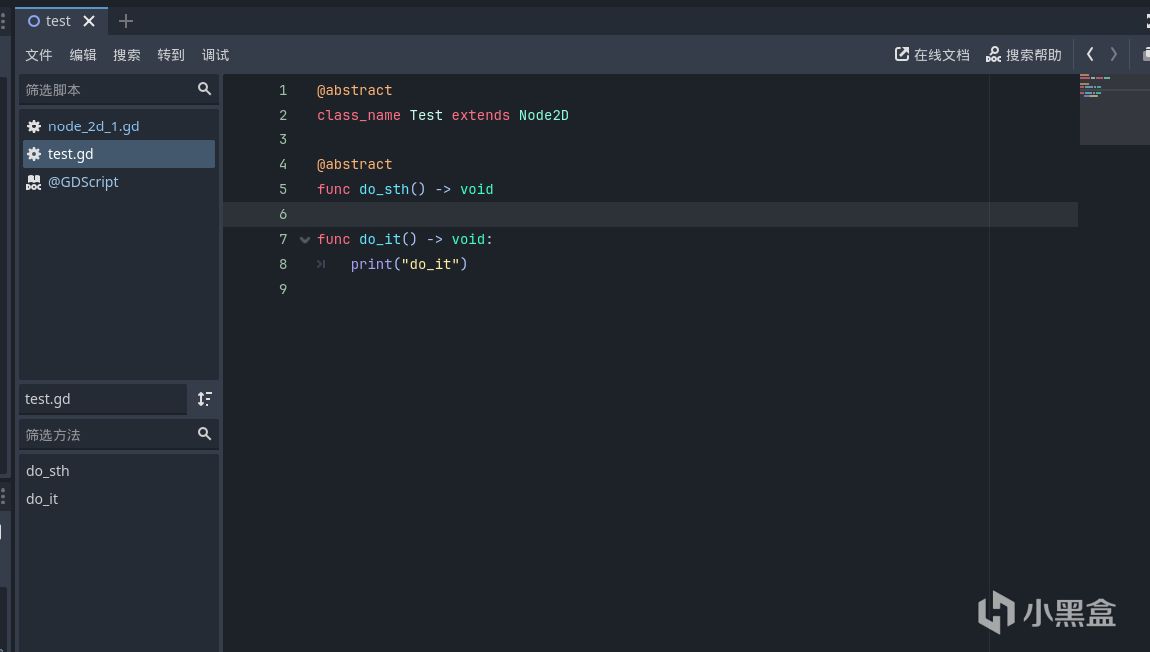Click the DOC icon beside @GDScript
Screen dimensions: 1150x652
[34, 182]
